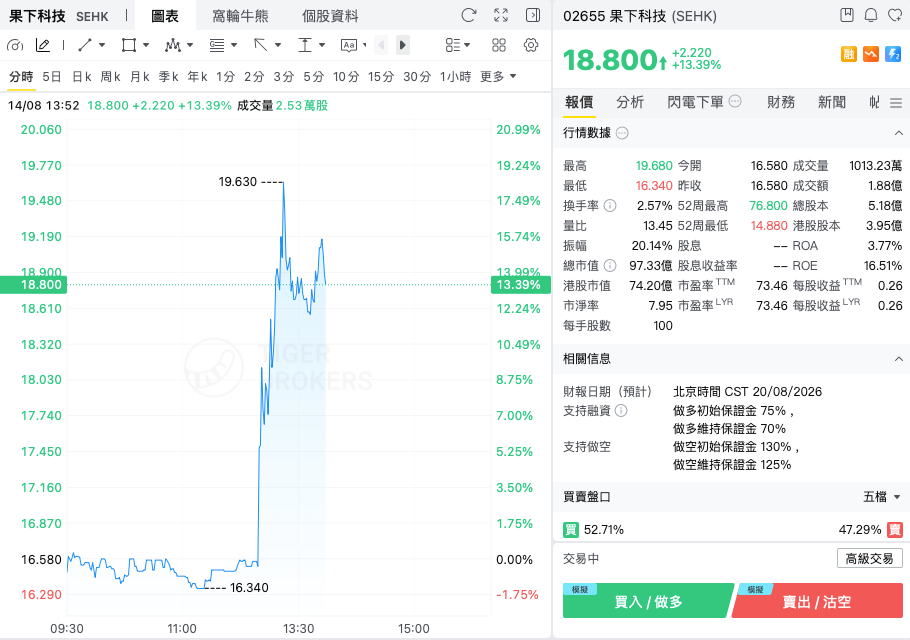This screenshot has width=910, height=640.
Task: Open the 閃電下單 tab
Action: [x=695, y=102]
